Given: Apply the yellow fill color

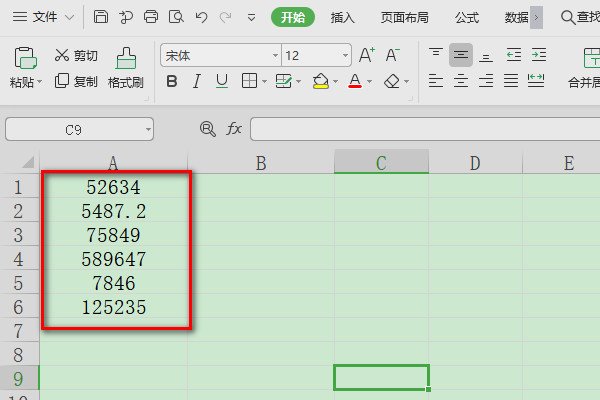Looking at the screenshot, I should [321, 81].
